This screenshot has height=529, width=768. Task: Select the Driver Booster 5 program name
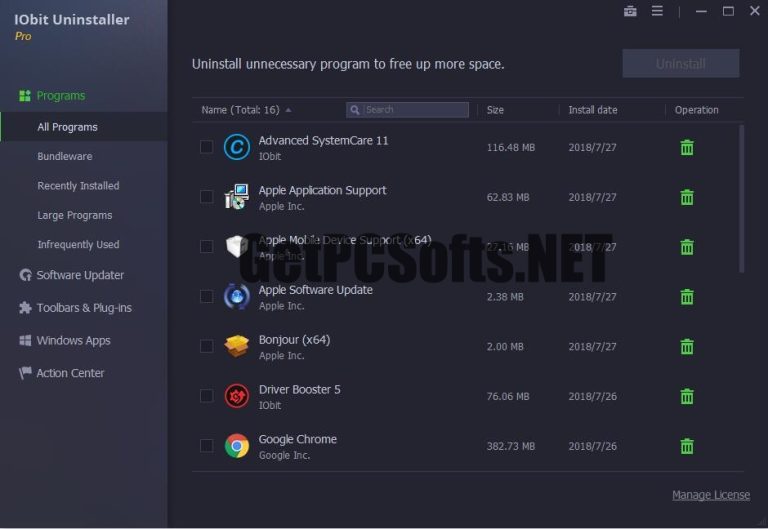[300, 389]
